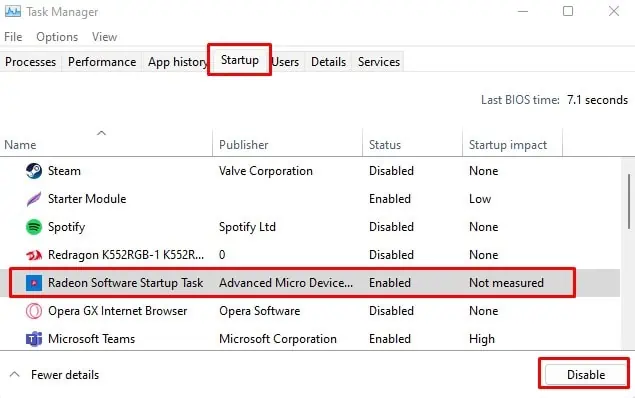
Task: Sort by the Publisher column header
Action: coord(244,145)
